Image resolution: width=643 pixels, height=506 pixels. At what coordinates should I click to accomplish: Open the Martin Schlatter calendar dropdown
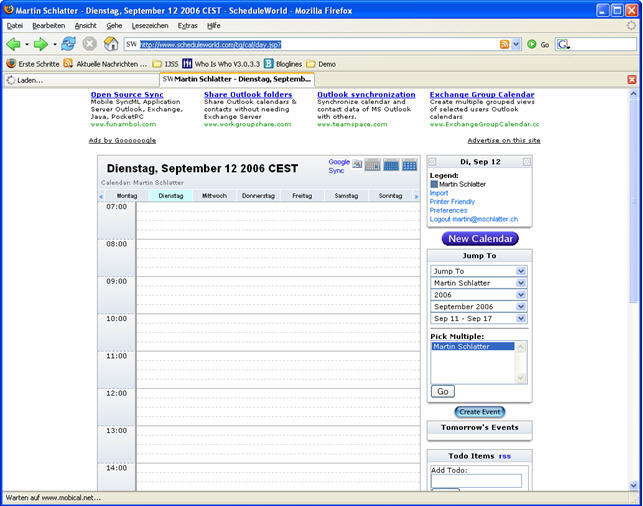[479, 283]
